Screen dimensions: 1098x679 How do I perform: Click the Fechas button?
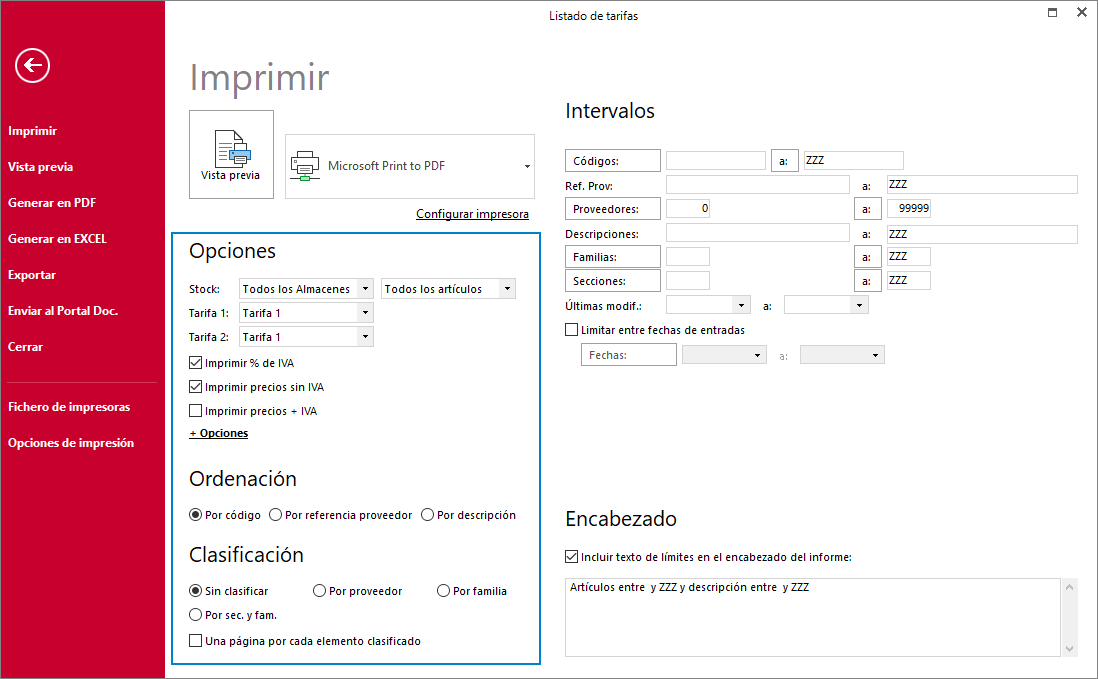coord(629,355)
